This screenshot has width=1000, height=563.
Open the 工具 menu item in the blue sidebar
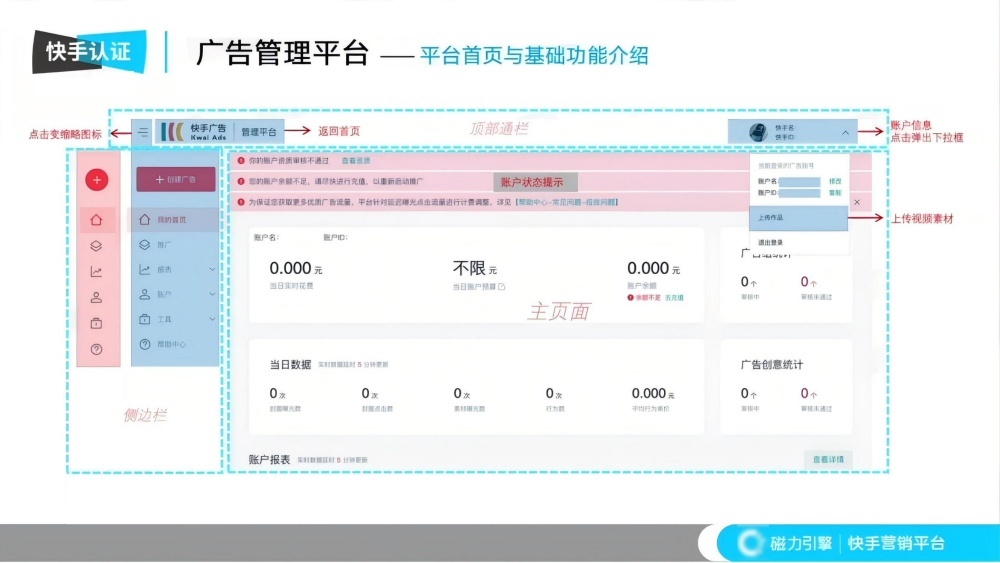tap(173, 319)
